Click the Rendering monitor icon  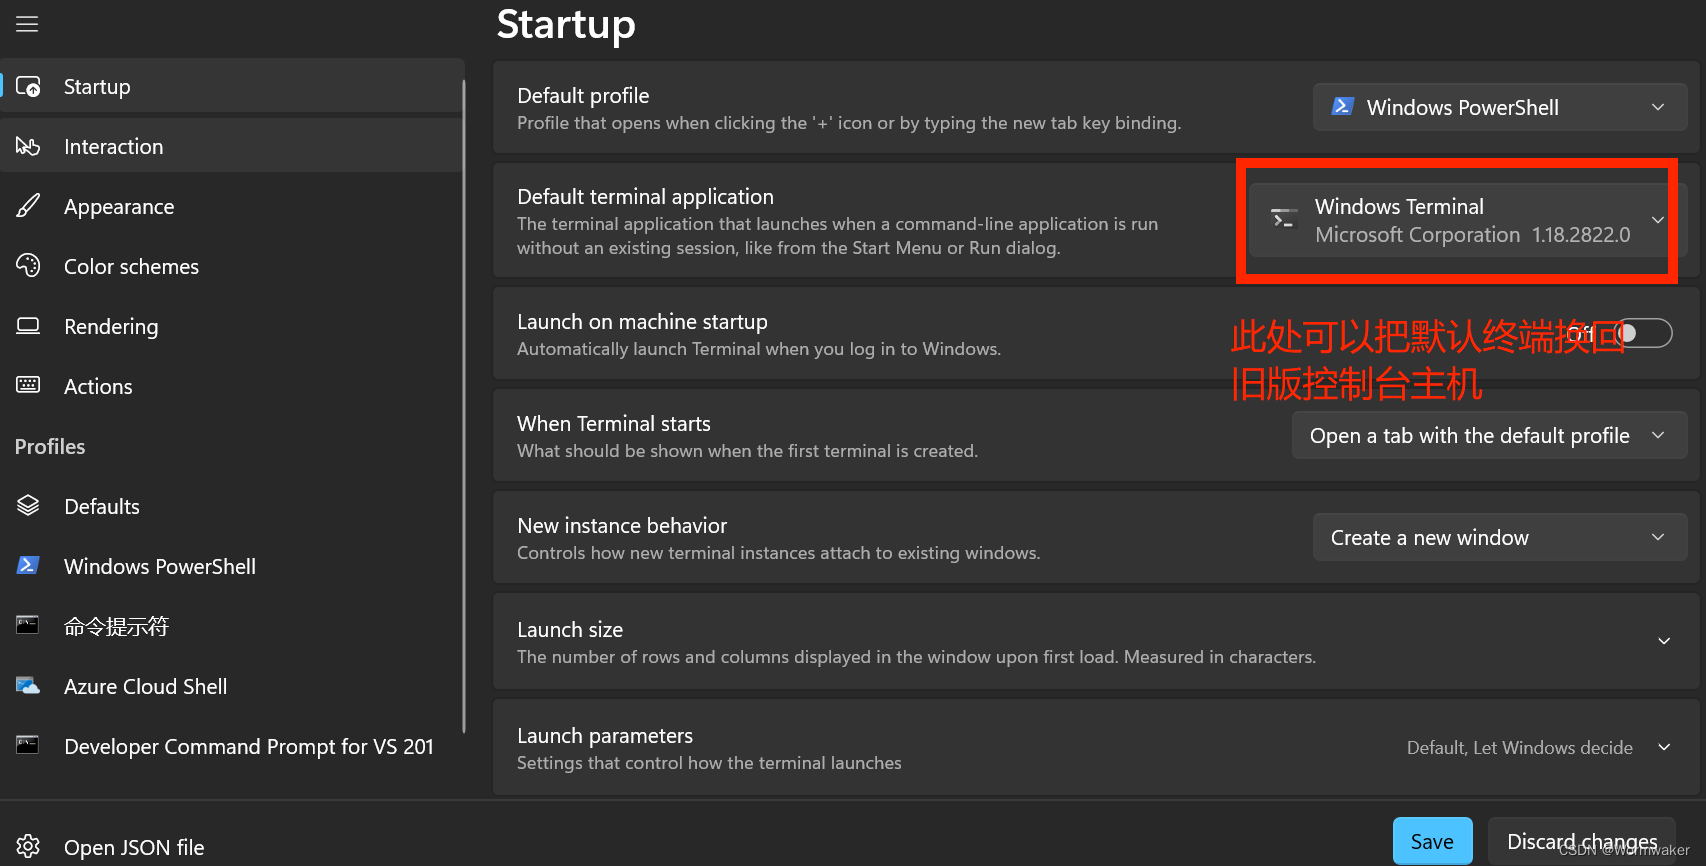tap(28, 326)
